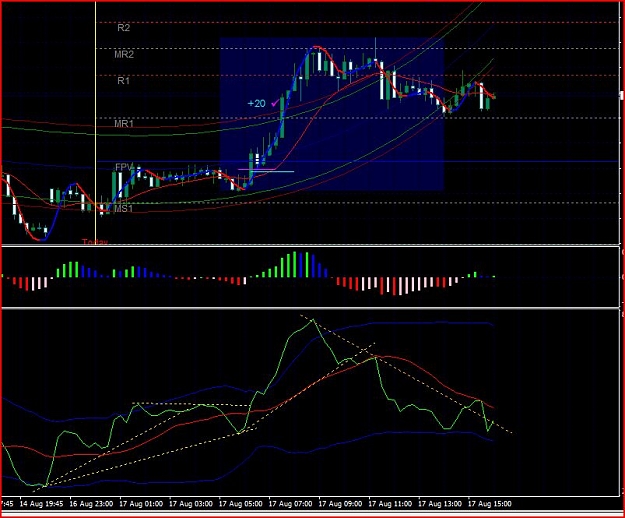This screenshot has height=518, width=625.
Task: Click the R2 pivot level label
Action: (123, 28)
